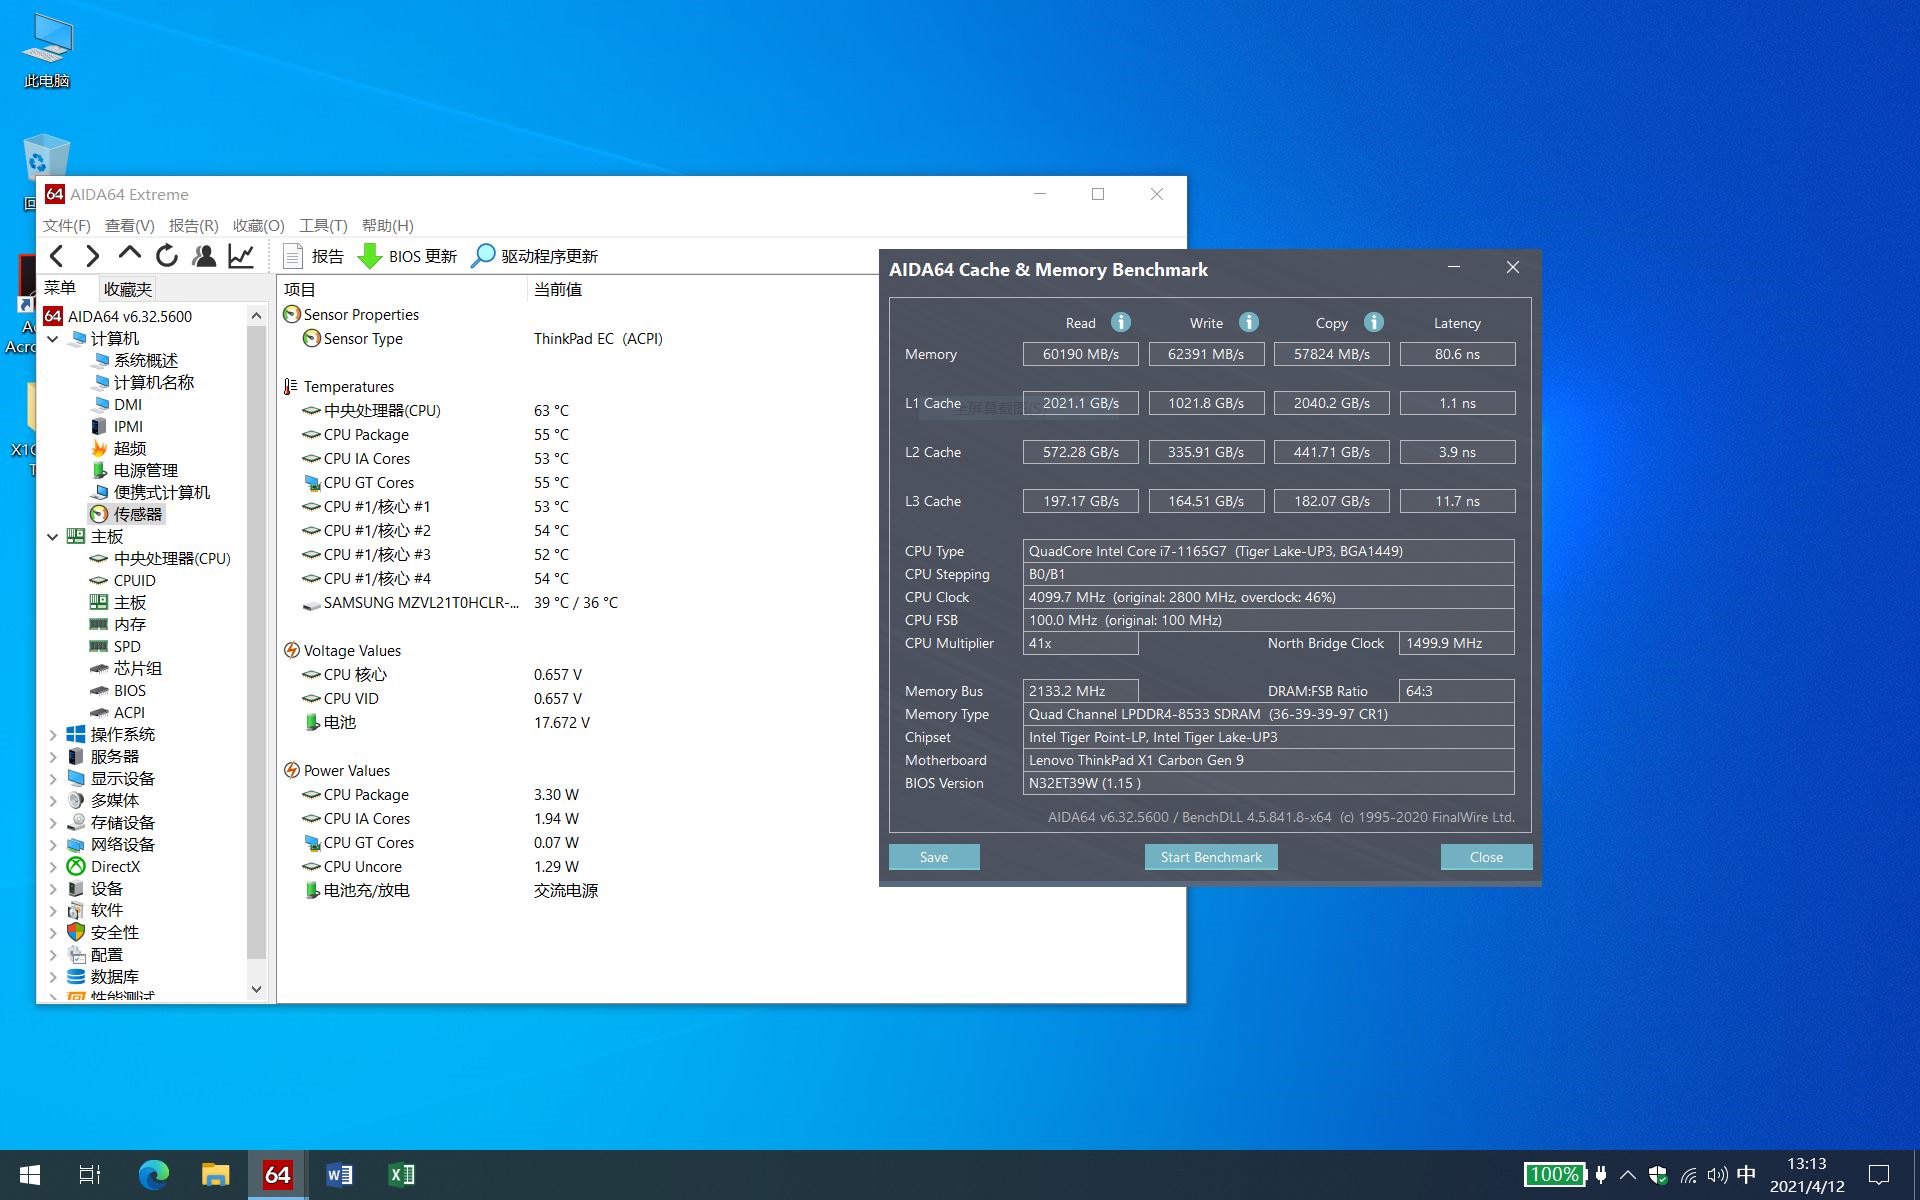Click tree panel scrollbar up arrow
This screenshot has height=1200, width=1920.
point(256,316)
